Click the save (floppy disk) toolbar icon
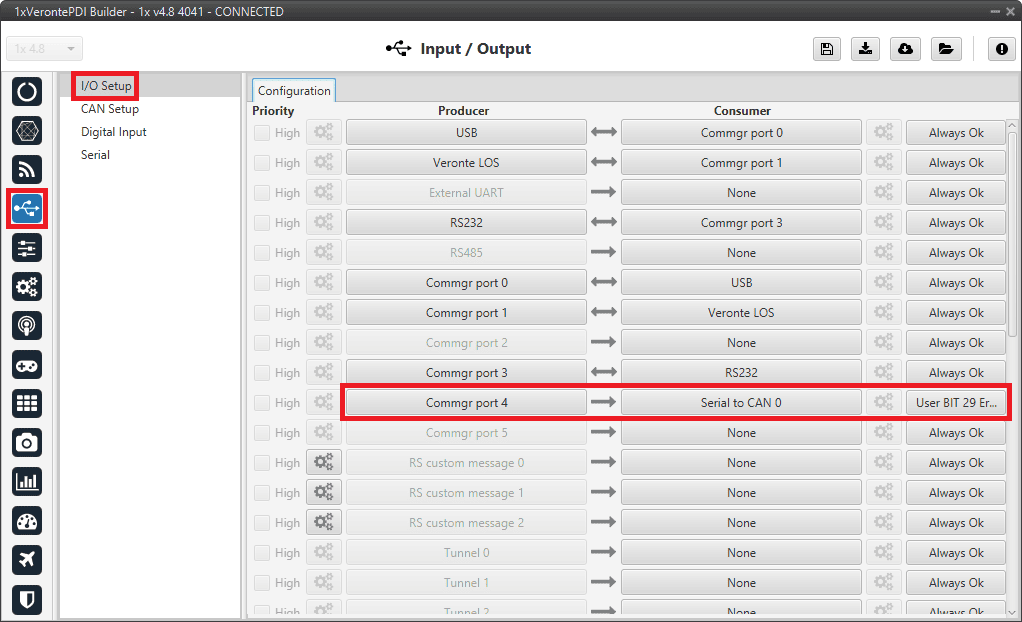The height and width of the screenshot is (622, 1022). pos(826,49)
